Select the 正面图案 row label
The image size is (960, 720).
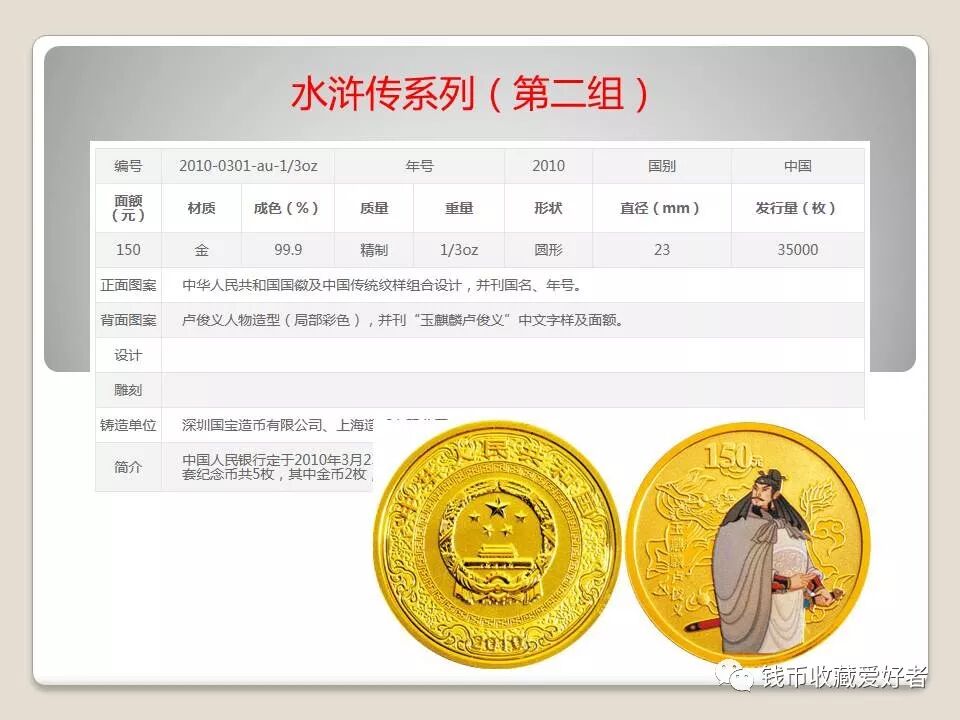coord(128,285)
